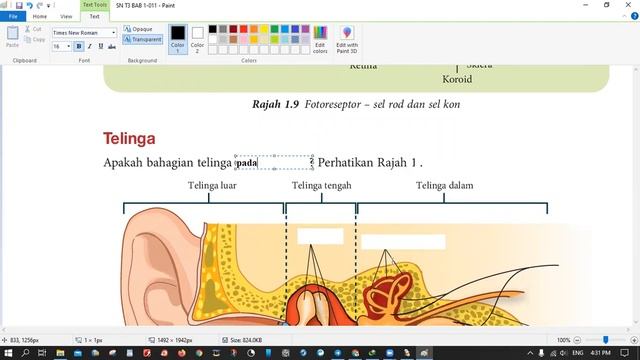Image resolution: width=640 pixels, height=360 pixels.
Task: Switch to the View ribbon tab
Action: (66, 16)
